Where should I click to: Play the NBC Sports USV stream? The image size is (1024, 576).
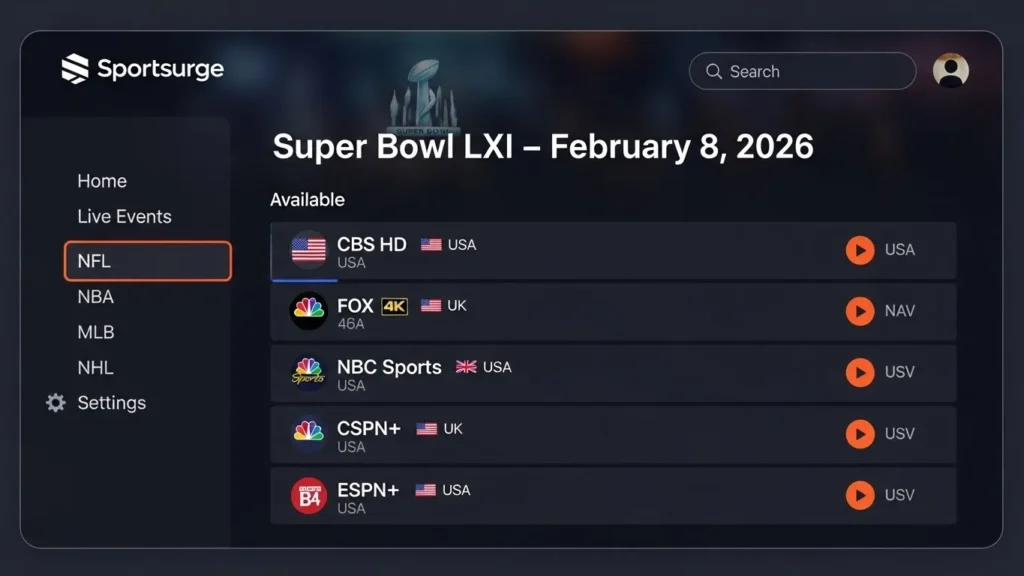(861, 373)
